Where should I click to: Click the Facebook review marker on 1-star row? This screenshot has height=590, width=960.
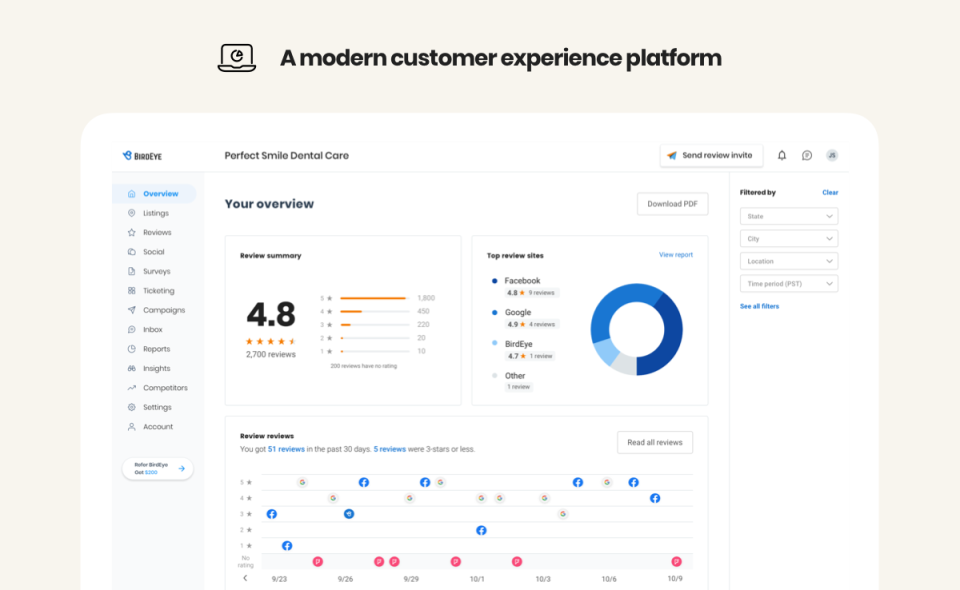click(x=287, y=546)
